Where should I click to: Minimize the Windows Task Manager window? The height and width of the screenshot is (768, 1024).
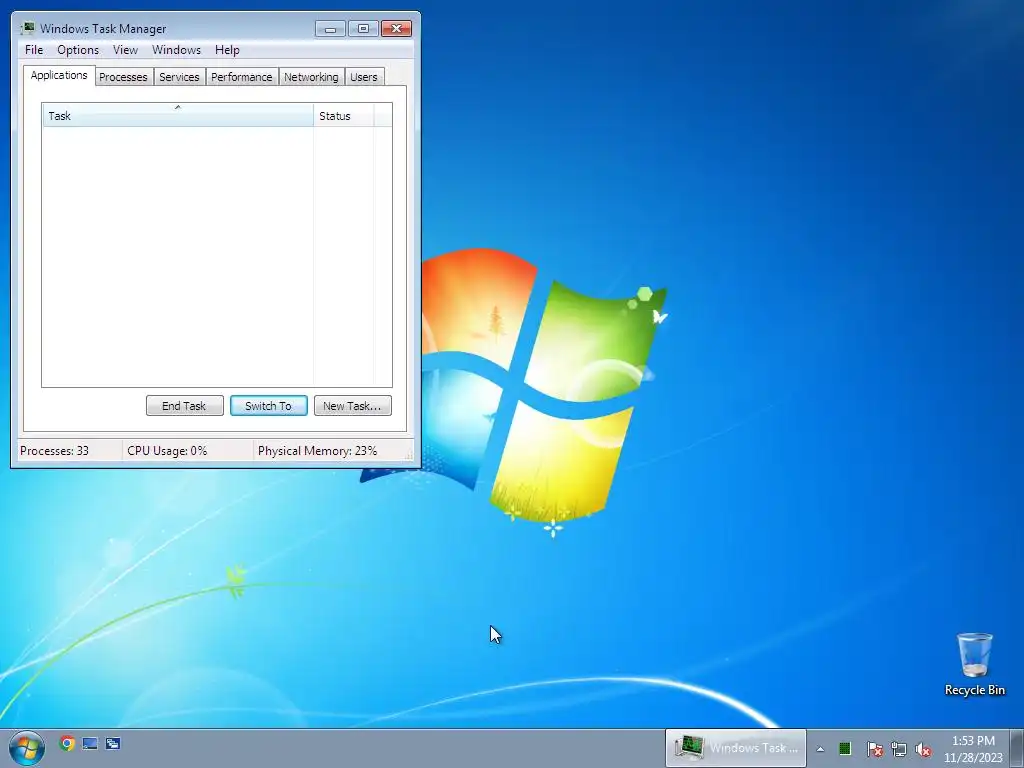tap(330, 28)
